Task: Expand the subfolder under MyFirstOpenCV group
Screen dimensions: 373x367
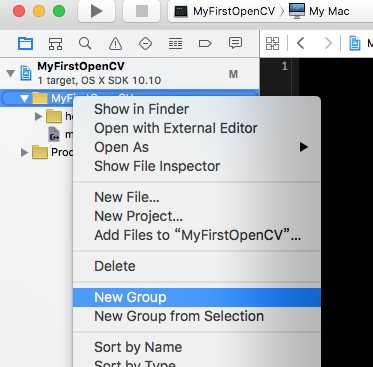Action: tap(38, 116)
